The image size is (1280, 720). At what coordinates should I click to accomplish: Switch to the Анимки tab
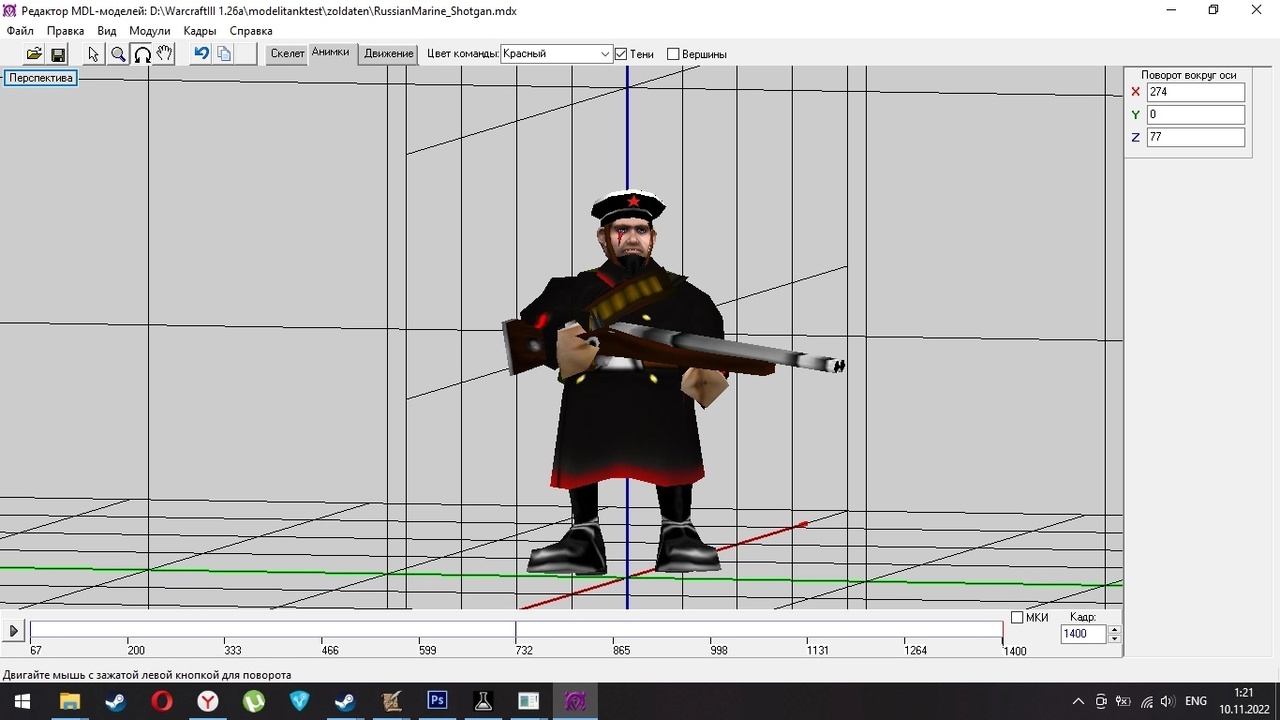pos(330,53)
